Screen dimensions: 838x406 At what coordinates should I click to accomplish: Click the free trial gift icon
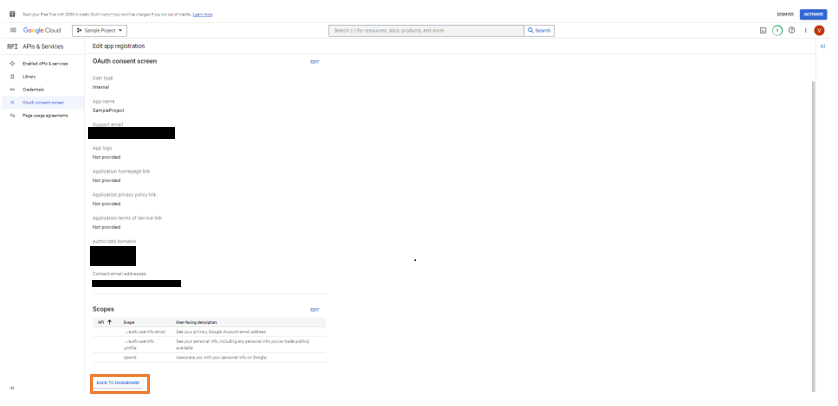pyautogui.click(x=13, y=14)
